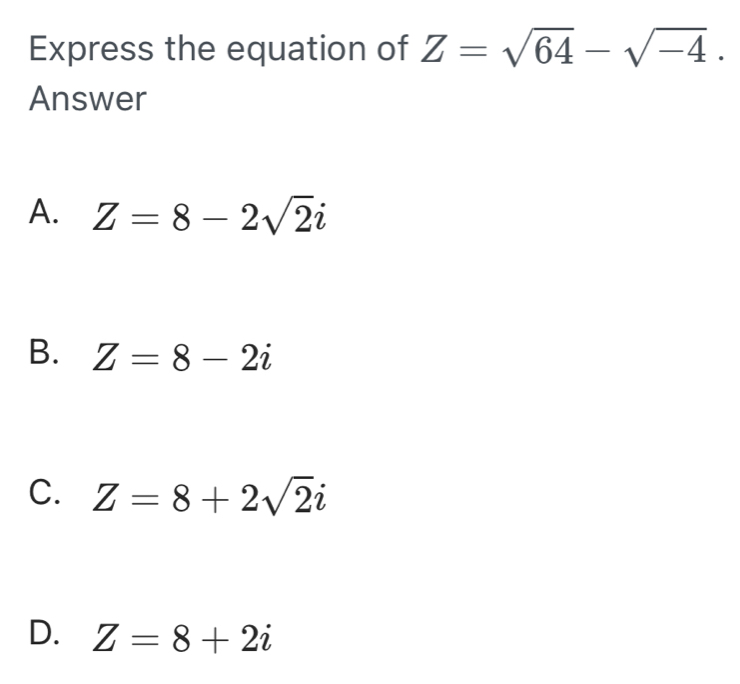This screenshot has width=740, height=684.
Task: Click the 2√2i part of option A
Action: click(283, 216)
